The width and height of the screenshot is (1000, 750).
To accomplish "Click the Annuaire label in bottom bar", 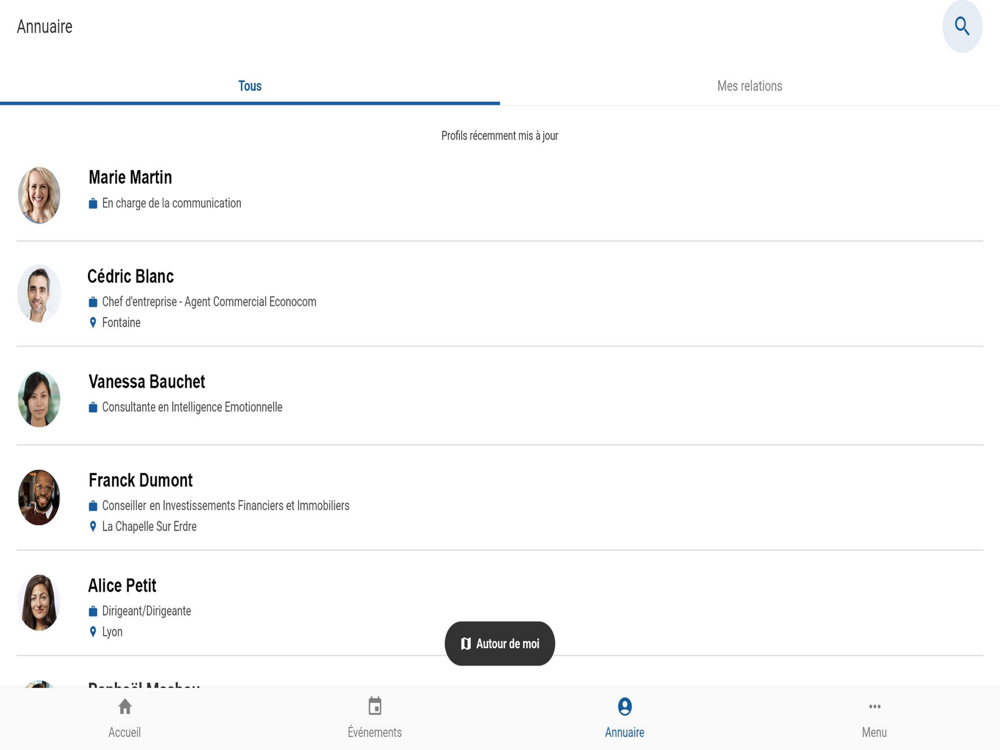I will point(624,732).
